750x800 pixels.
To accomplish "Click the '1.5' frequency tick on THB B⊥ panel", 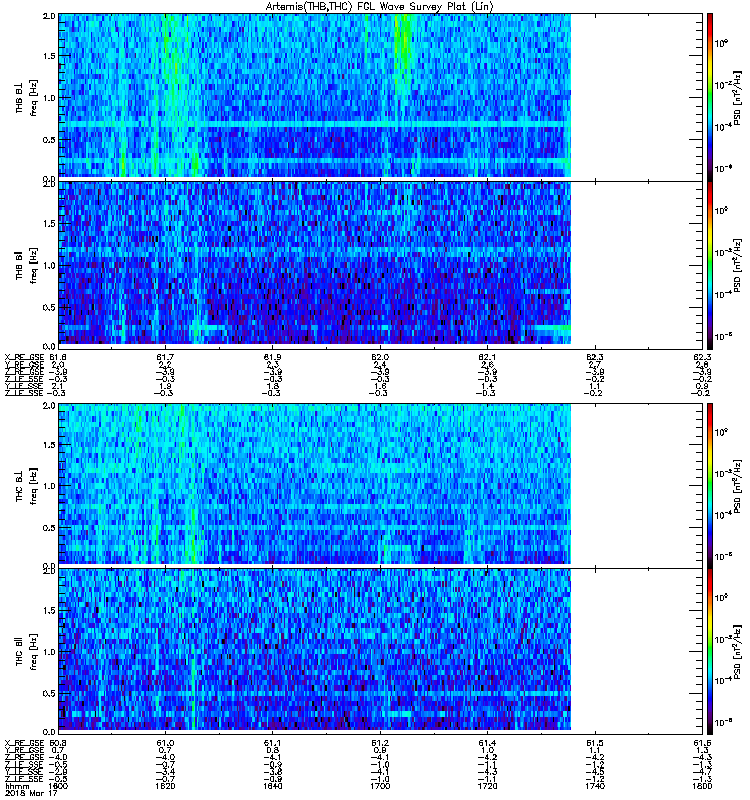I will click(49, 56).
